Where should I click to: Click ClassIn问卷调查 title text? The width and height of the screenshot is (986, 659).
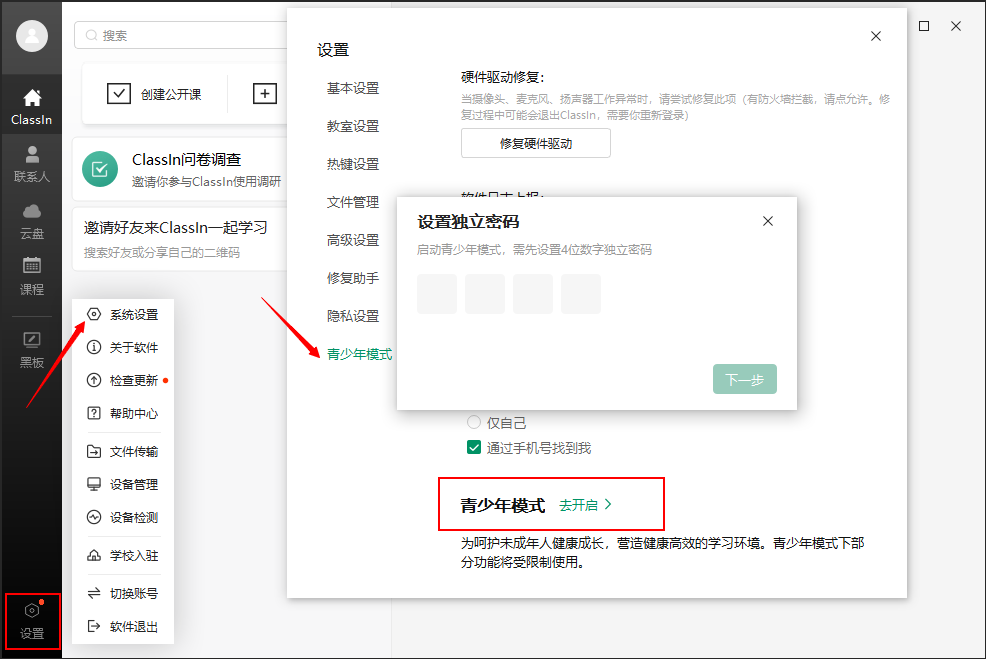point(187,160)
